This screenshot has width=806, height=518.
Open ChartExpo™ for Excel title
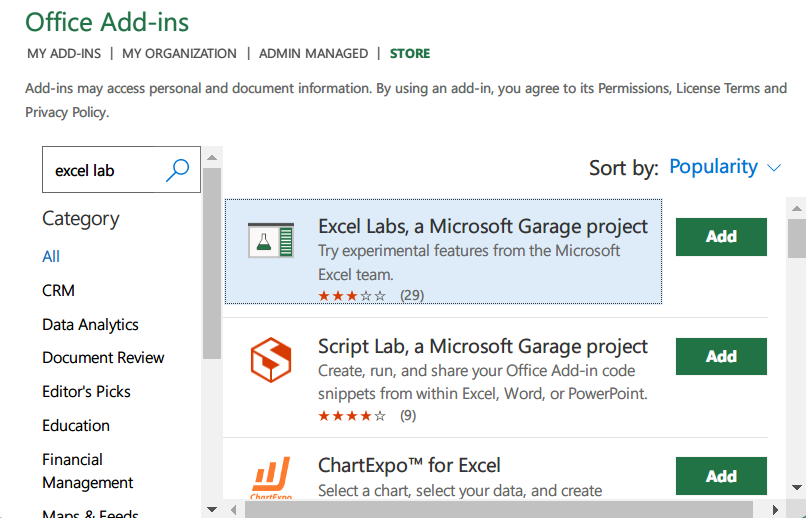tap(409, 466)
